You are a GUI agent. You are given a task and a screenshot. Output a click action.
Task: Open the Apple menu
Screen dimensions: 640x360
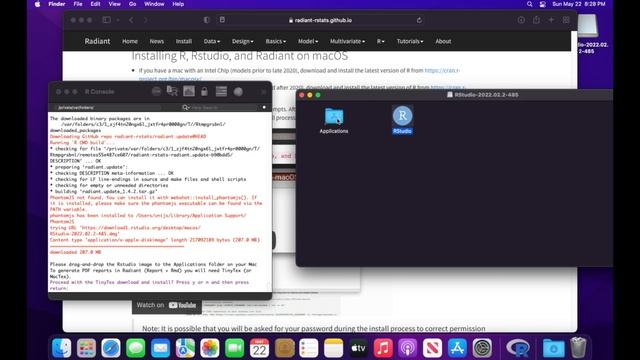coord(38,4)
